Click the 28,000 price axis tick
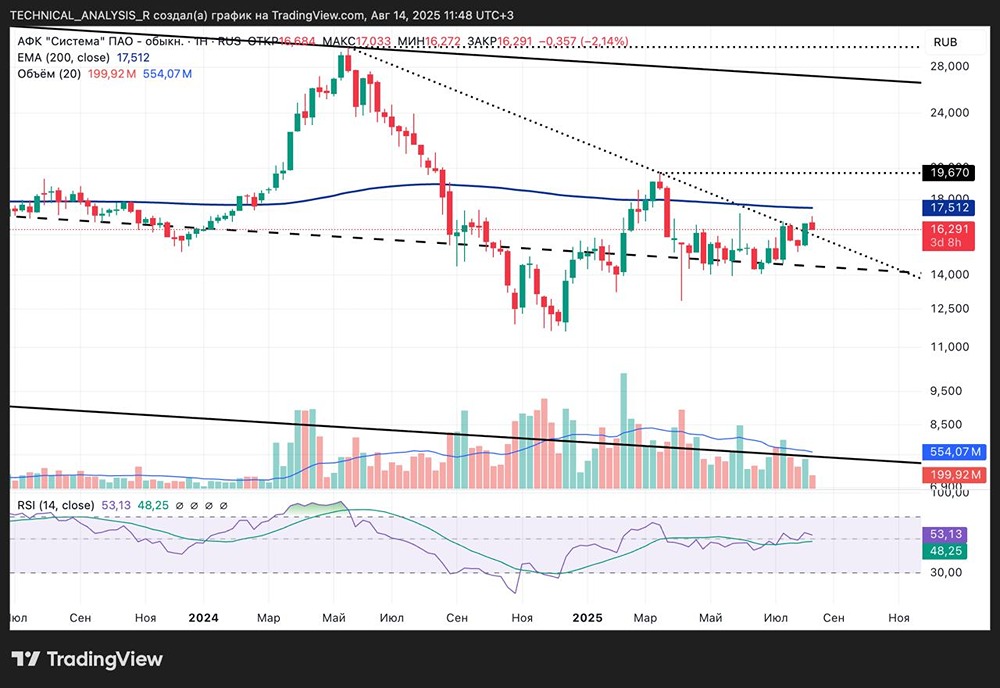Screen dimensions: 1000x688 pos(950,66)
